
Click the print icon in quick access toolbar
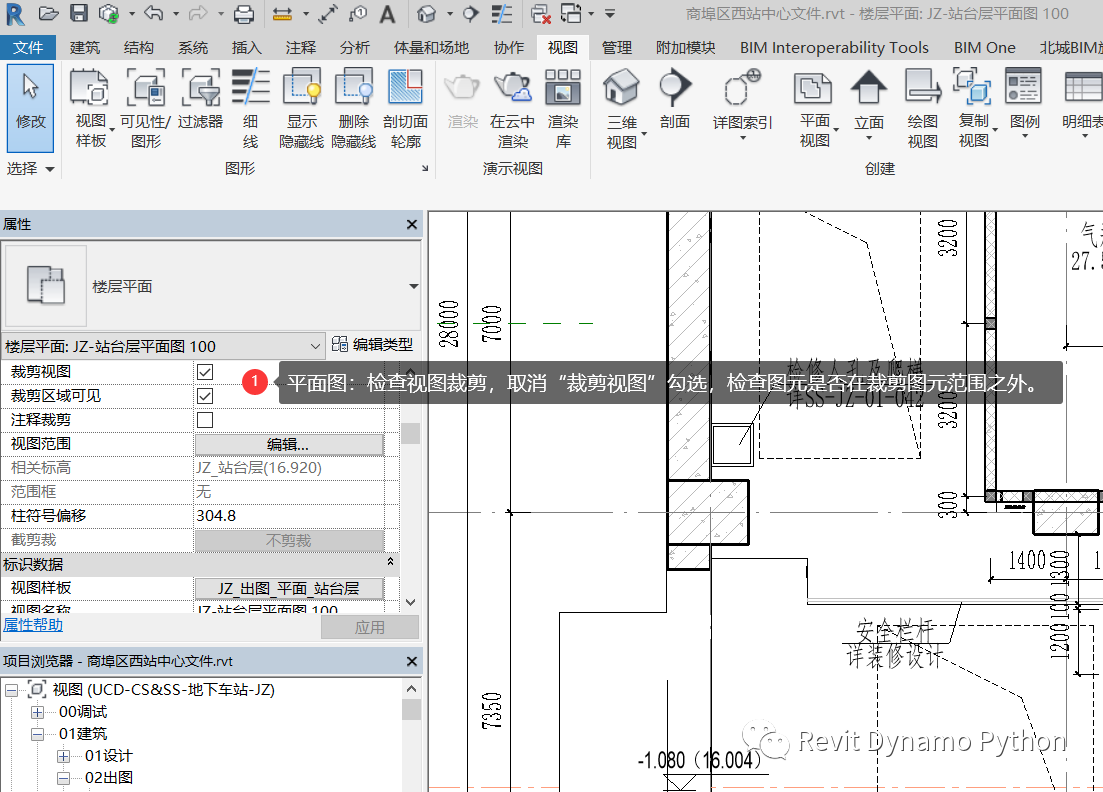tap(243, 13)
